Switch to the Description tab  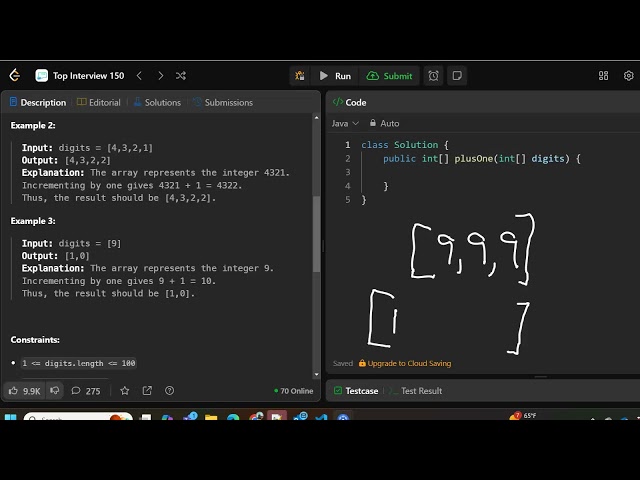(x=38, y=102)
